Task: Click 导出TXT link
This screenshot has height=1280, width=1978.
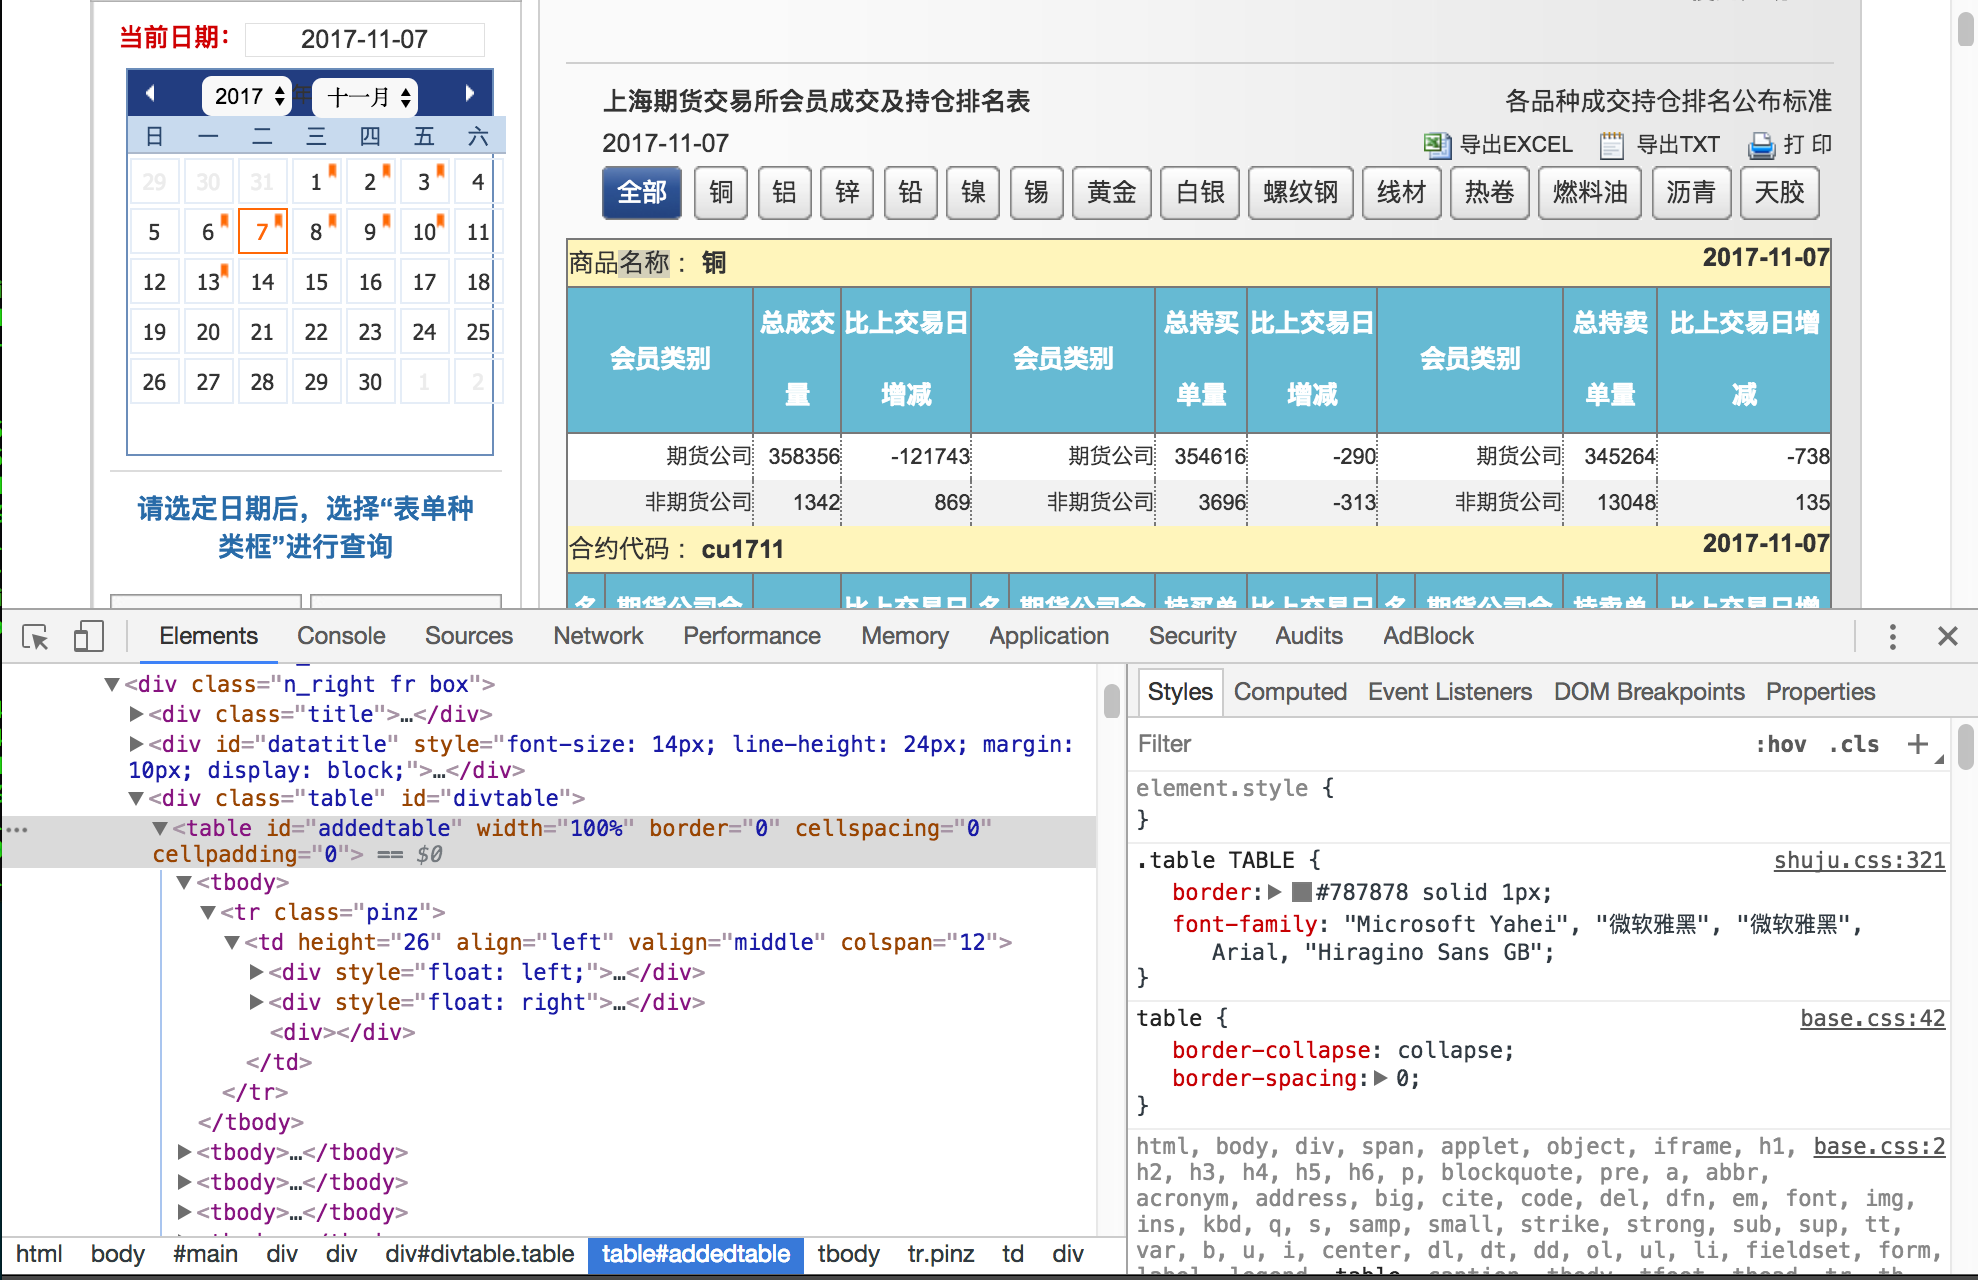Action: click(1678, 145)
